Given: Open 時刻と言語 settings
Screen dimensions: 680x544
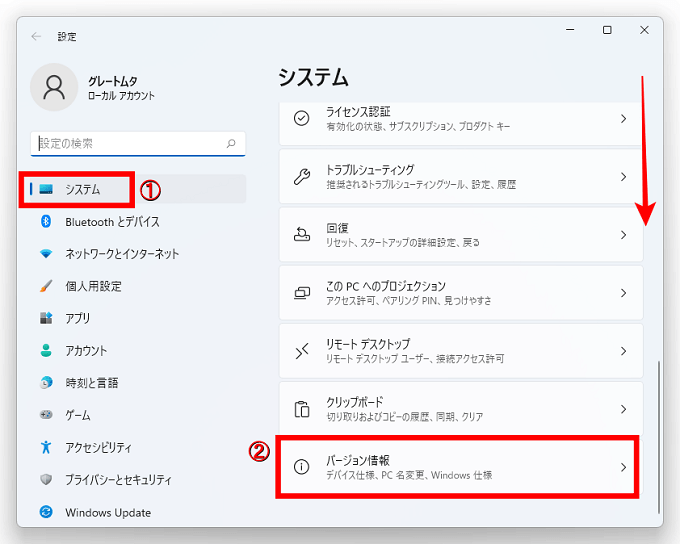Looking at the screenshot, I should [x=138, y=383].
